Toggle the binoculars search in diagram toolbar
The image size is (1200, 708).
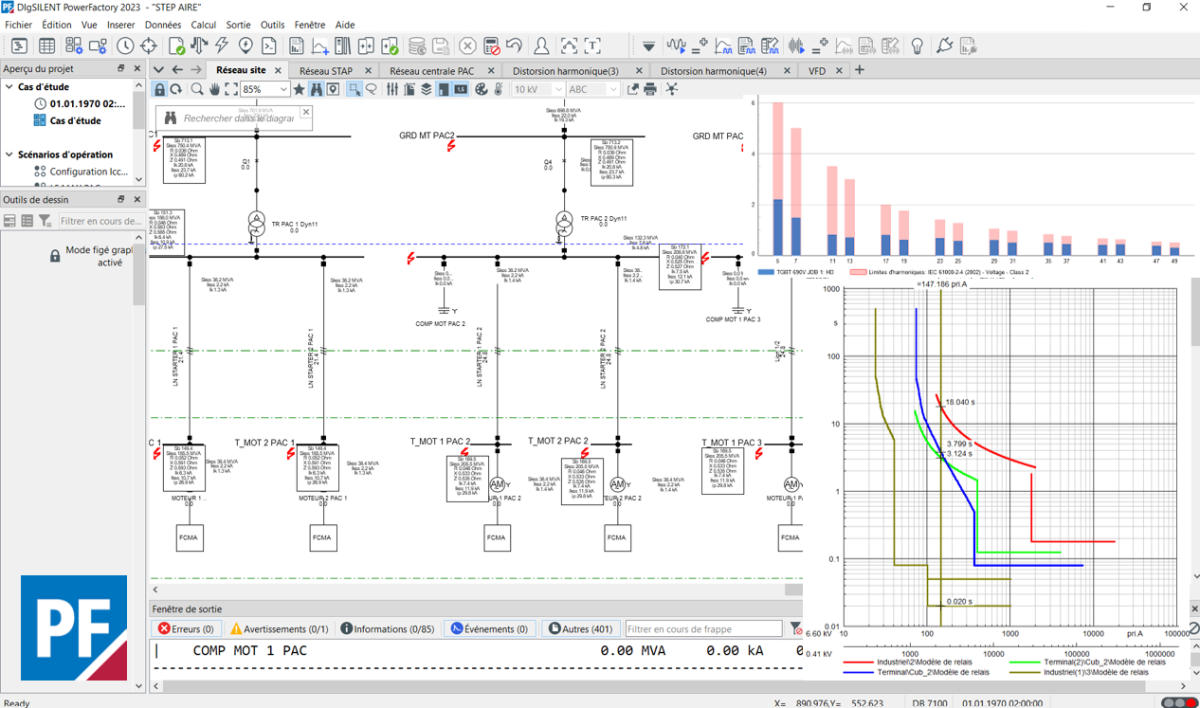(316, 89)
